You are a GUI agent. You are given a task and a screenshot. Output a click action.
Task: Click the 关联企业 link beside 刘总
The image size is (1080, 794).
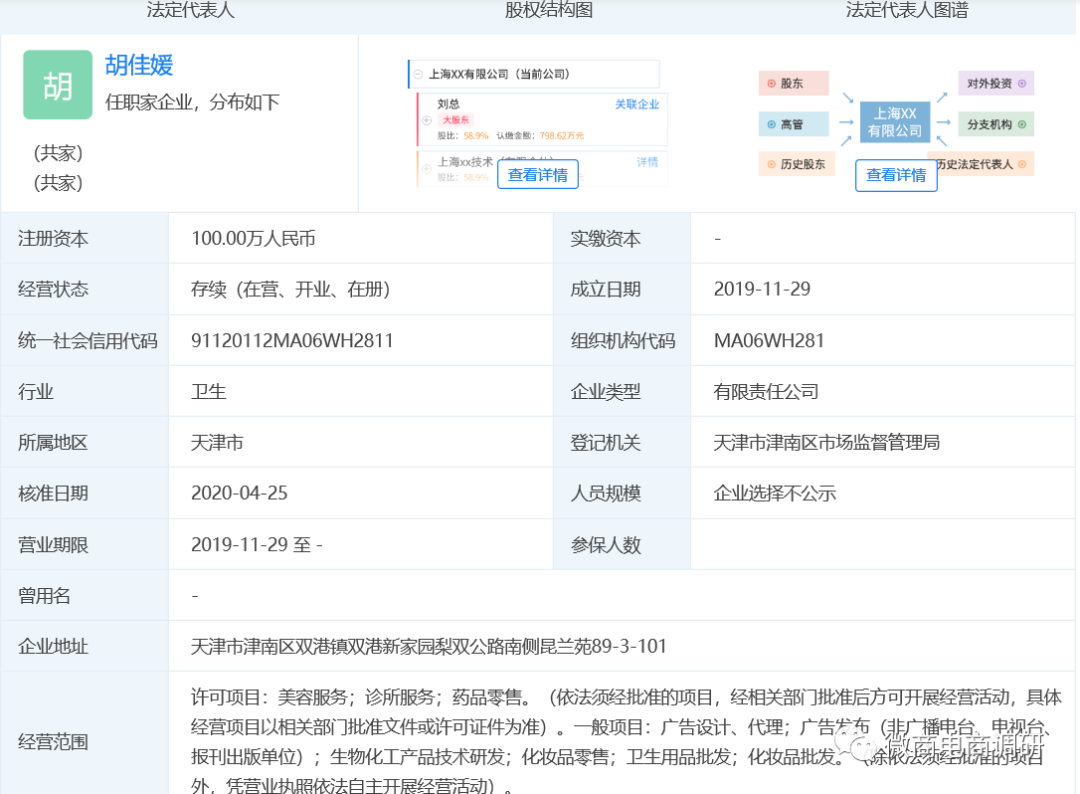click(x=637, y=105)
